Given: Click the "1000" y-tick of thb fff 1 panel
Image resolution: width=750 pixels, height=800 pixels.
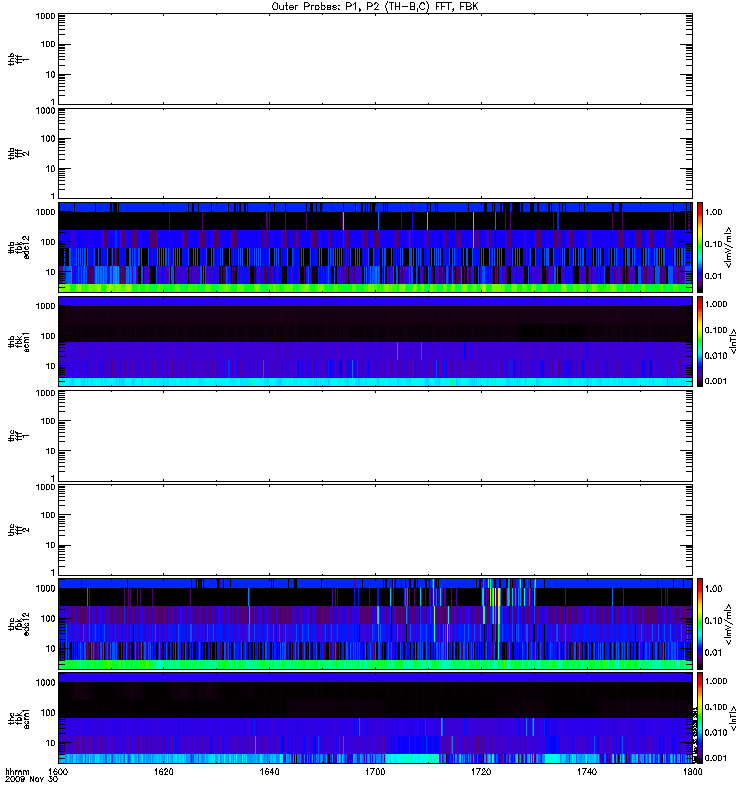Looking at the screenshot, I should click(45, 16).
